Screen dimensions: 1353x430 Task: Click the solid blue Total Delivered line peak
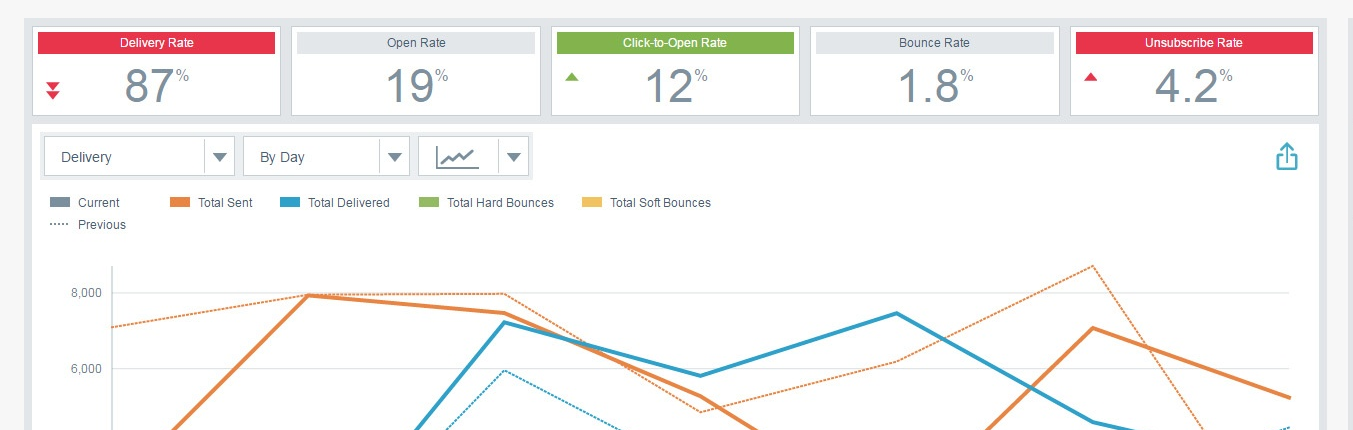coord(897,313)
